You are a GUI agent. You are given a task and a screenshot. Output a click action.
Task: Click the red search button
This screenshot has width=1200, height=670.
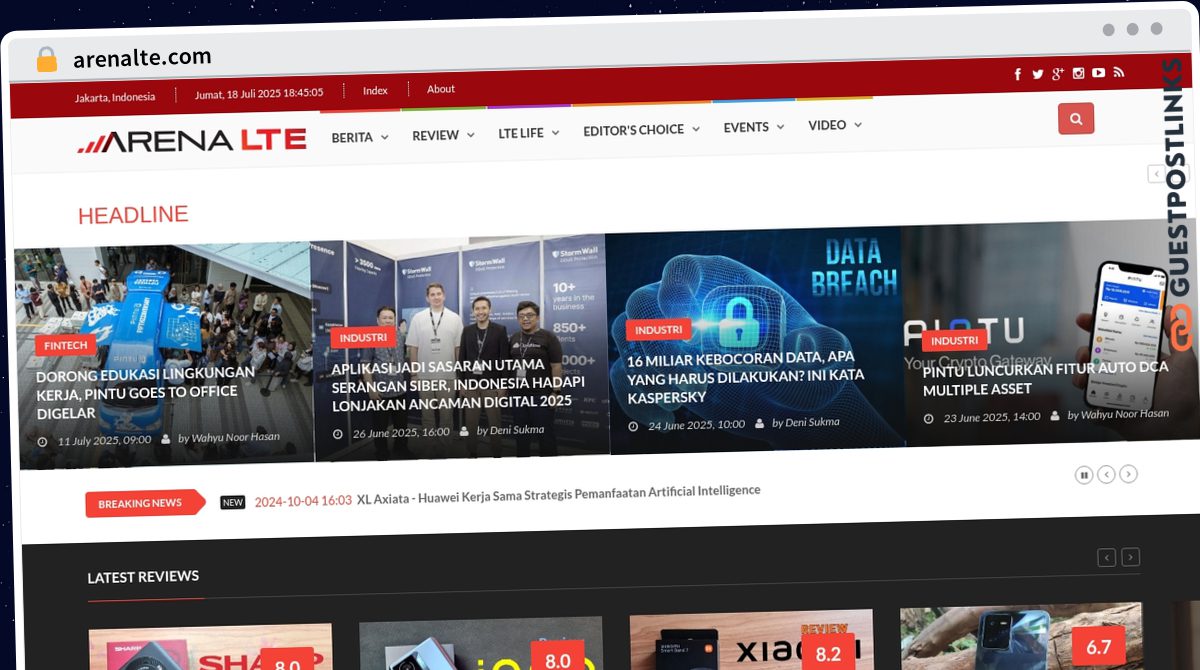[x=1076, y=119]
